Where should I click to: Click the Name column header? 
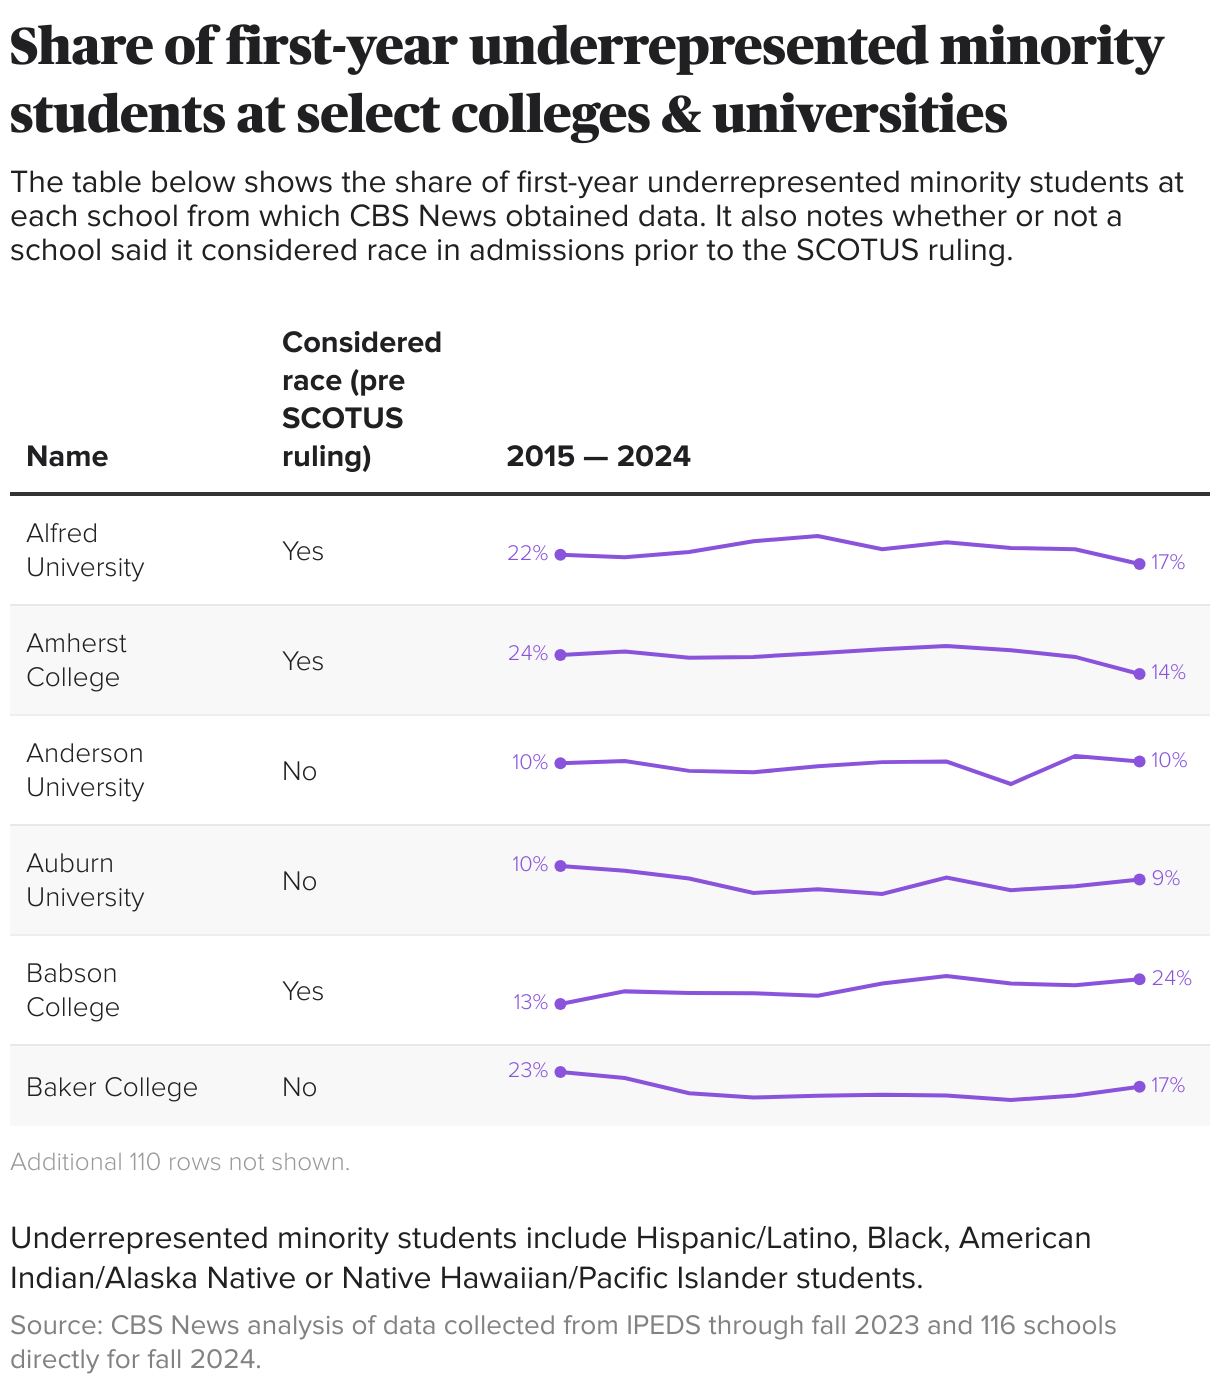(x=67, y=456)
